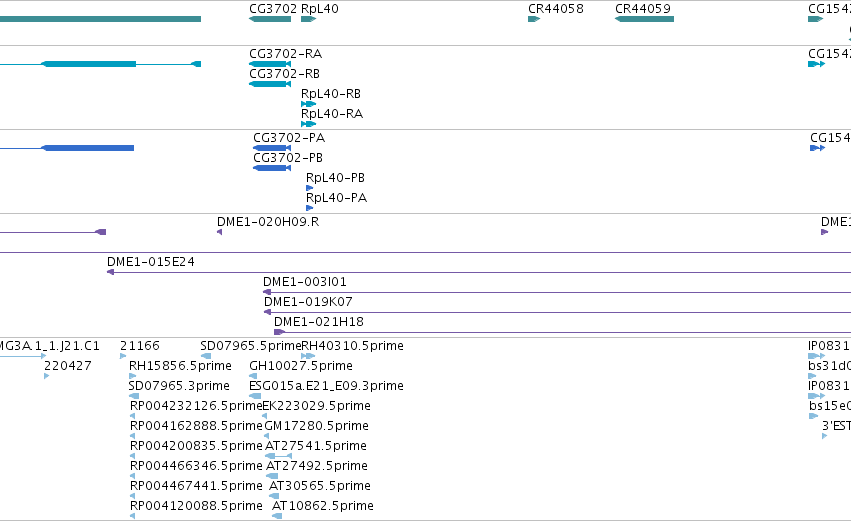Select the DME1-021H18 label text
Image resolution: width=851 pixels, height=521 pixels.
click(319, 322)
